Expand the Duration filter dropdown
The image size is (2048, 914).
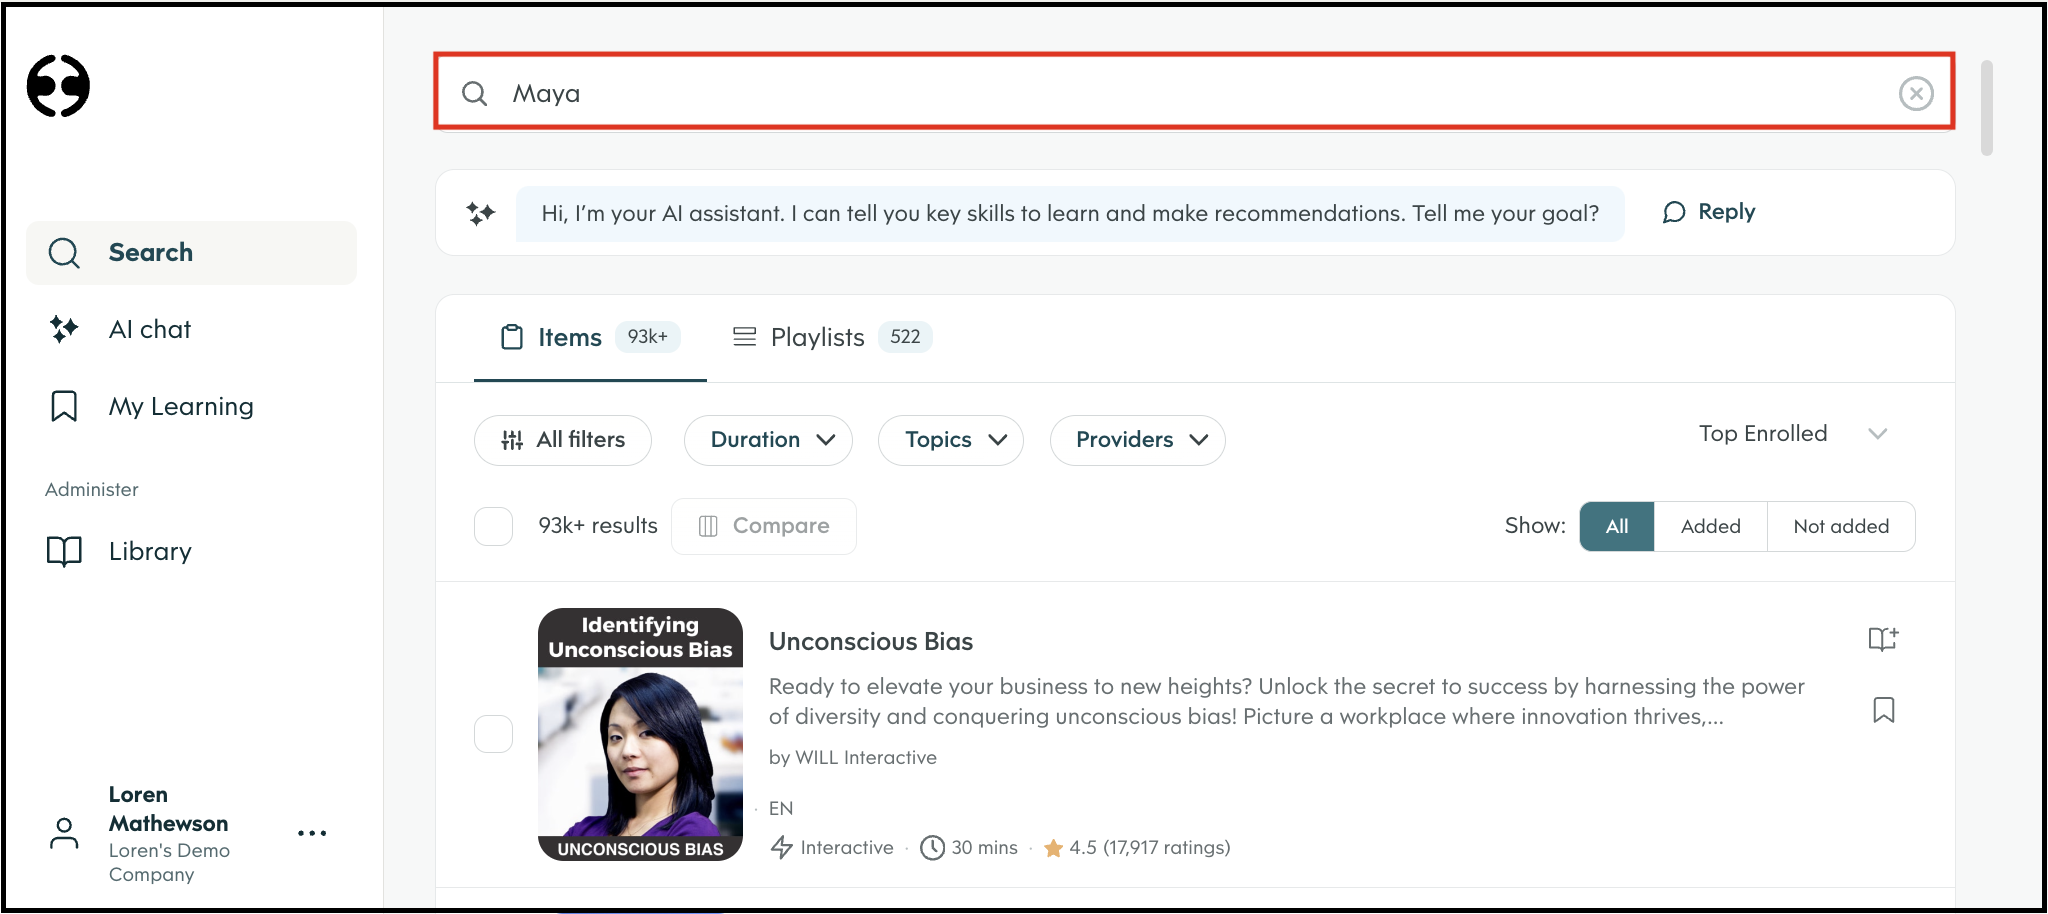click(768, 440)
